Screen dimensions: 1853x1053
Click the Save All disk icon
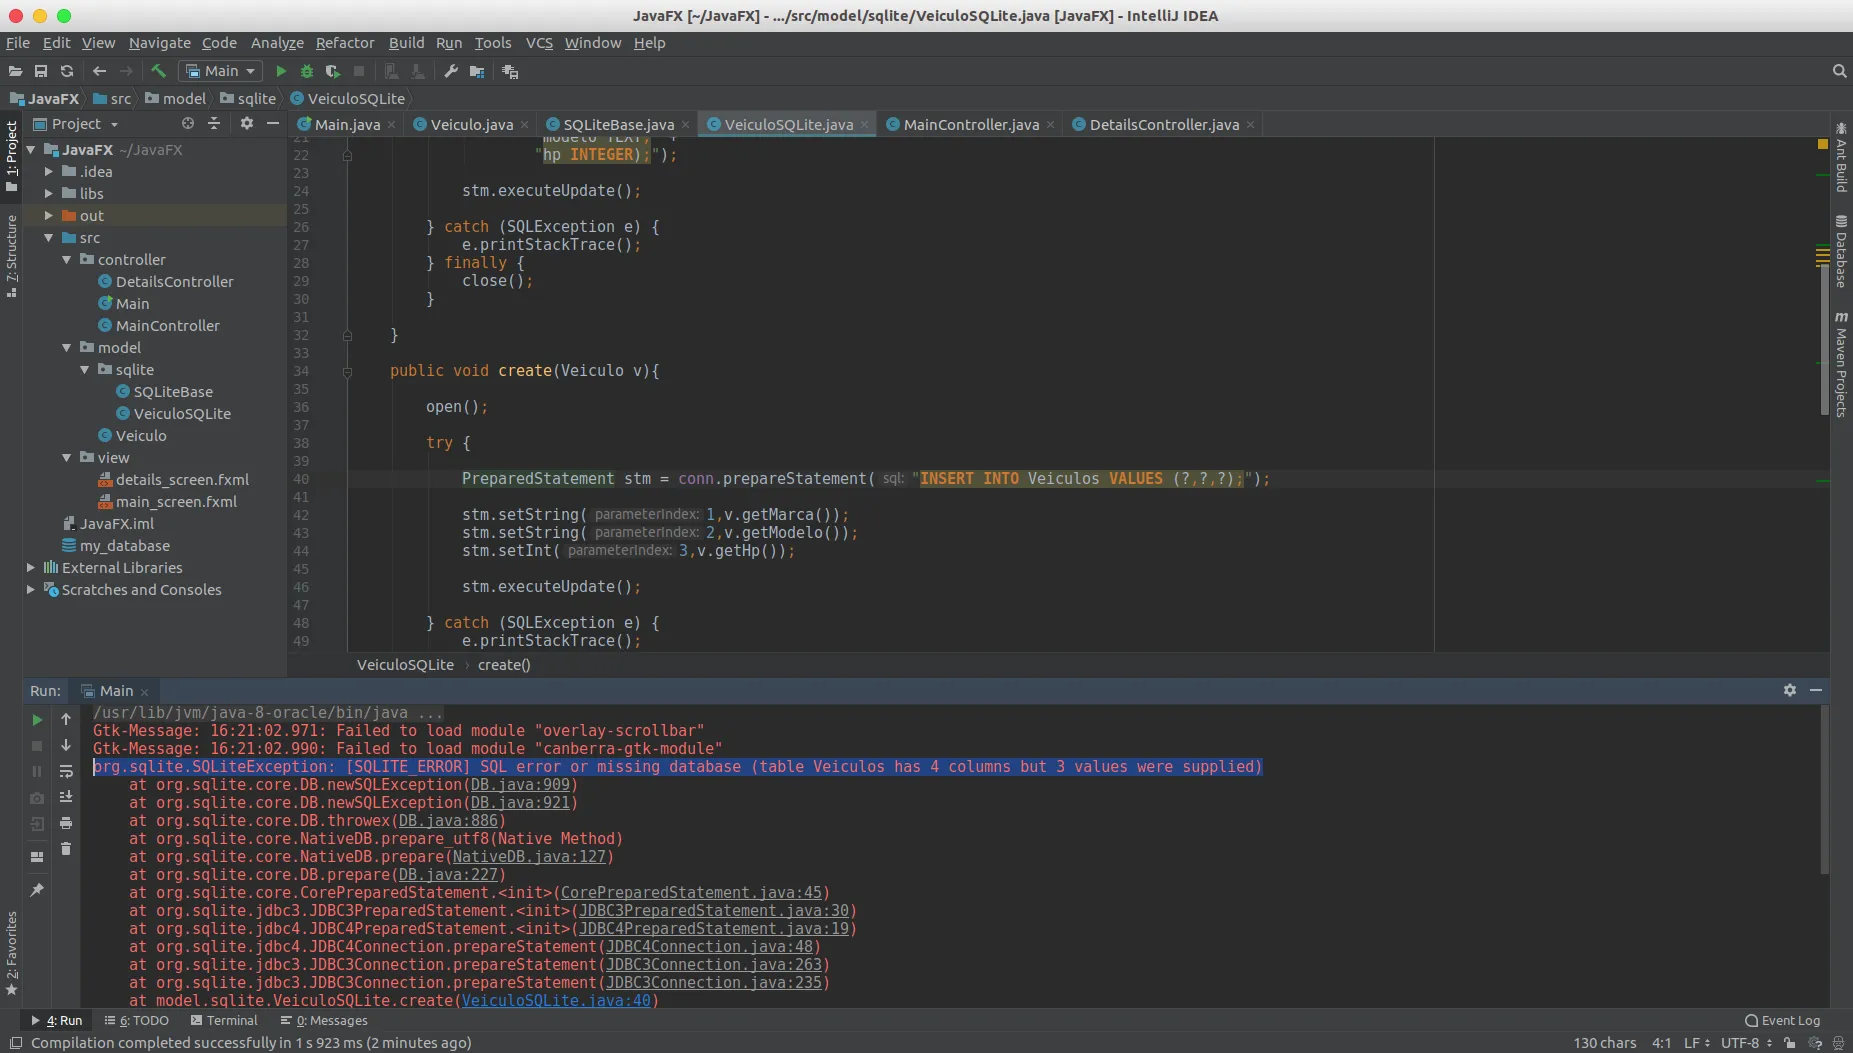click(41, 71)
